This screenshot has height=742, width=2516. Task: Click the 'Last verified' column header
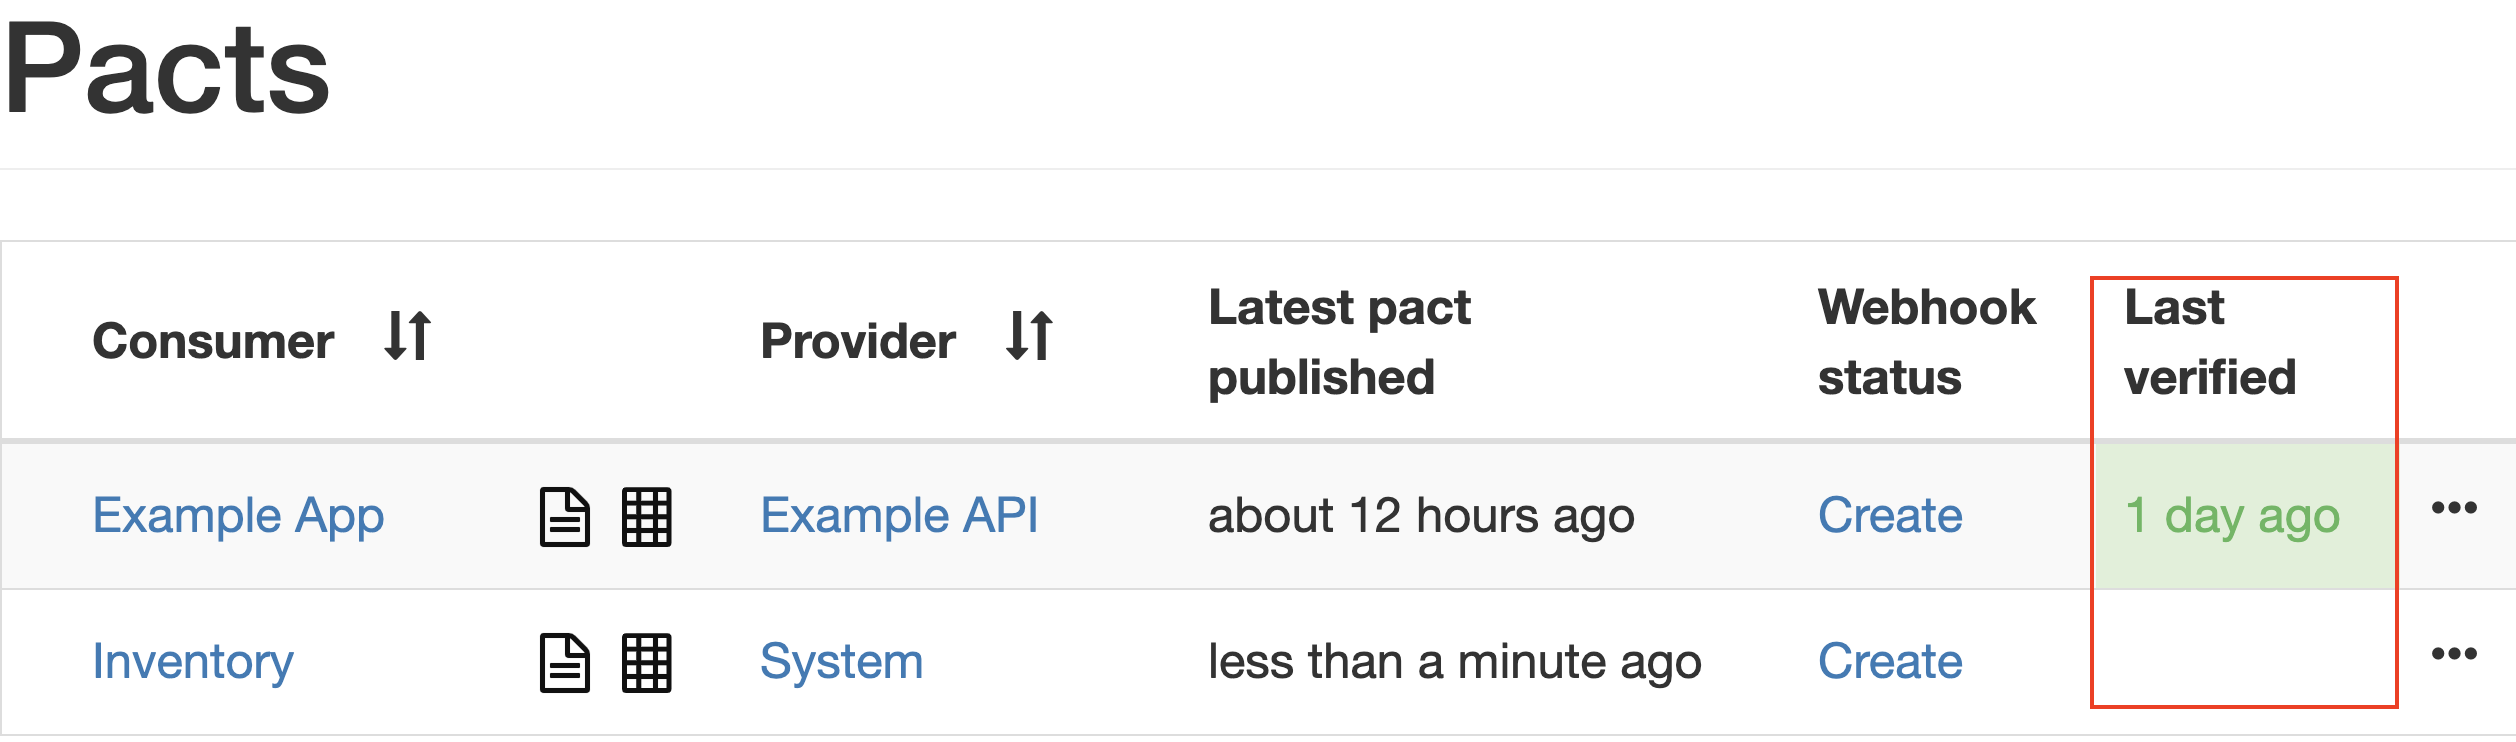tap(2209, 342)
